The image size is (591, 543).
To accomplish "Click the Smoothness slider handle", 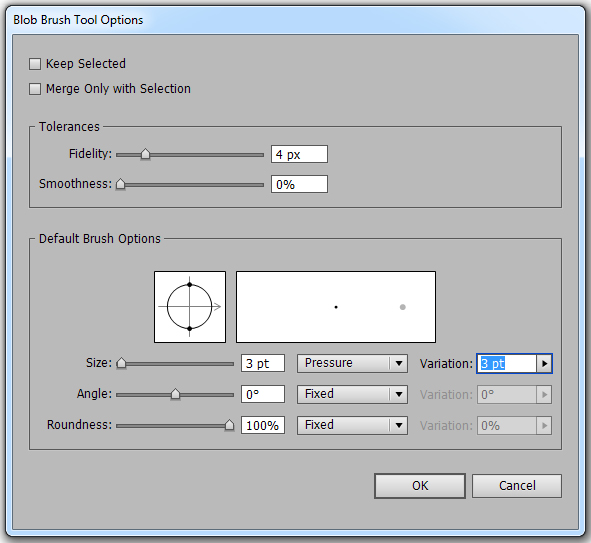I will [120, 184].
